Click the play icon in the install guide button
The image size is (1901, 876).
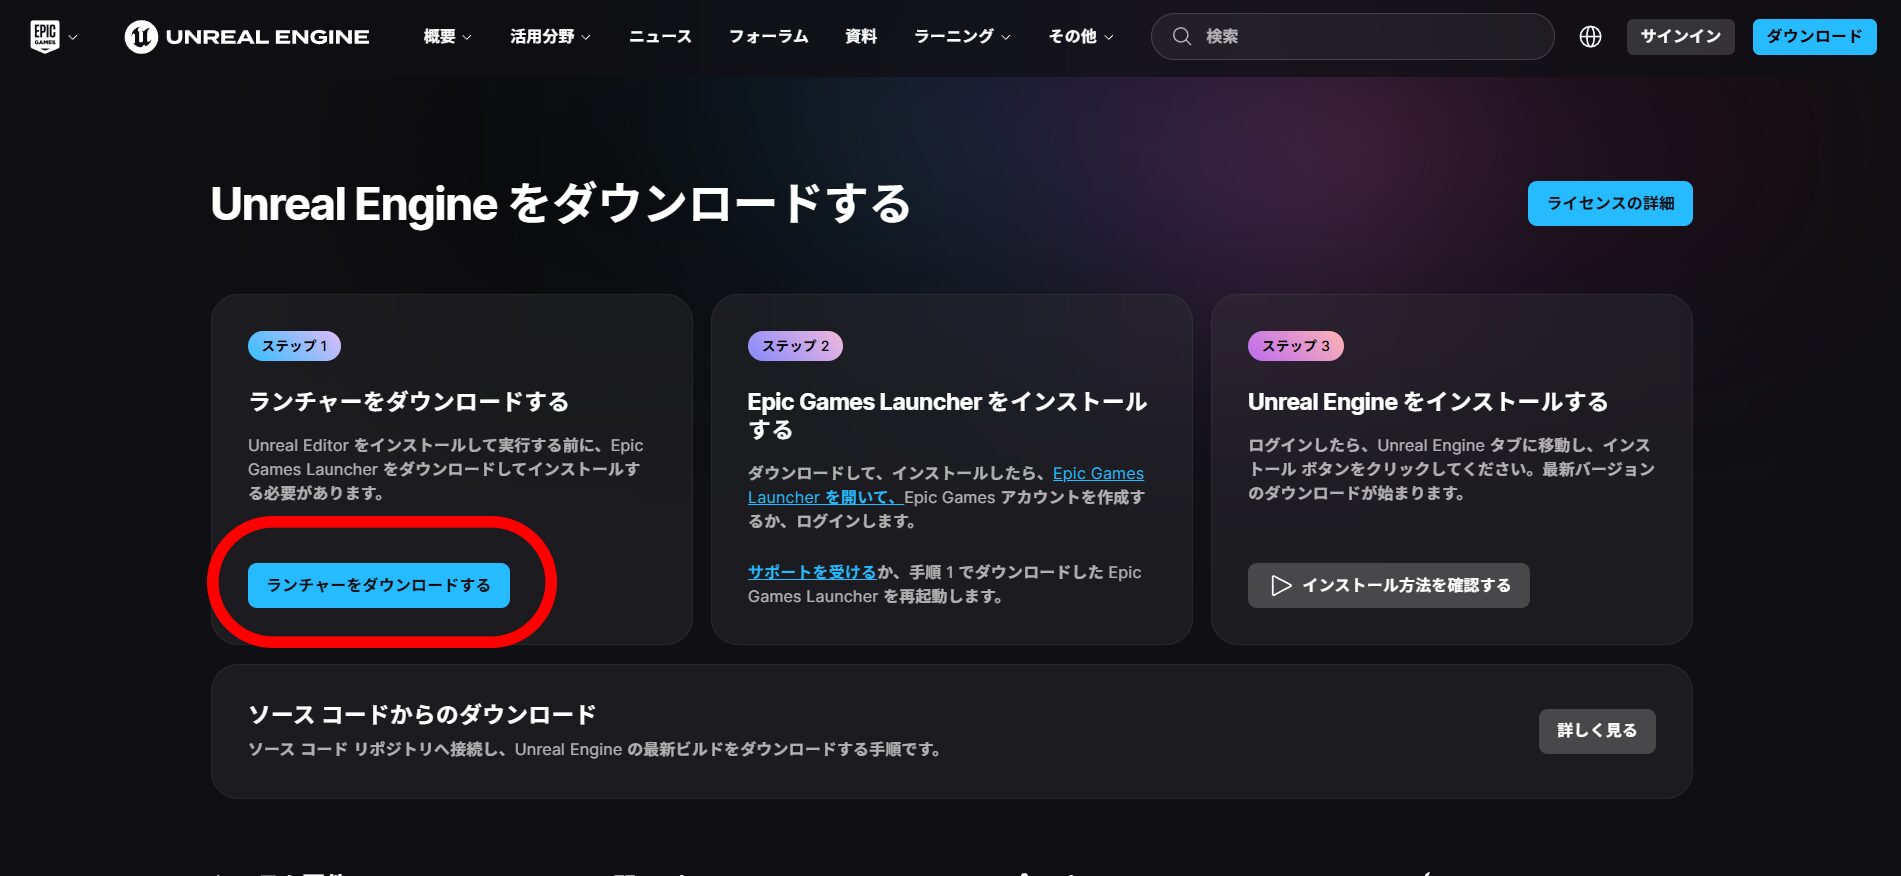coord(1281,585)
